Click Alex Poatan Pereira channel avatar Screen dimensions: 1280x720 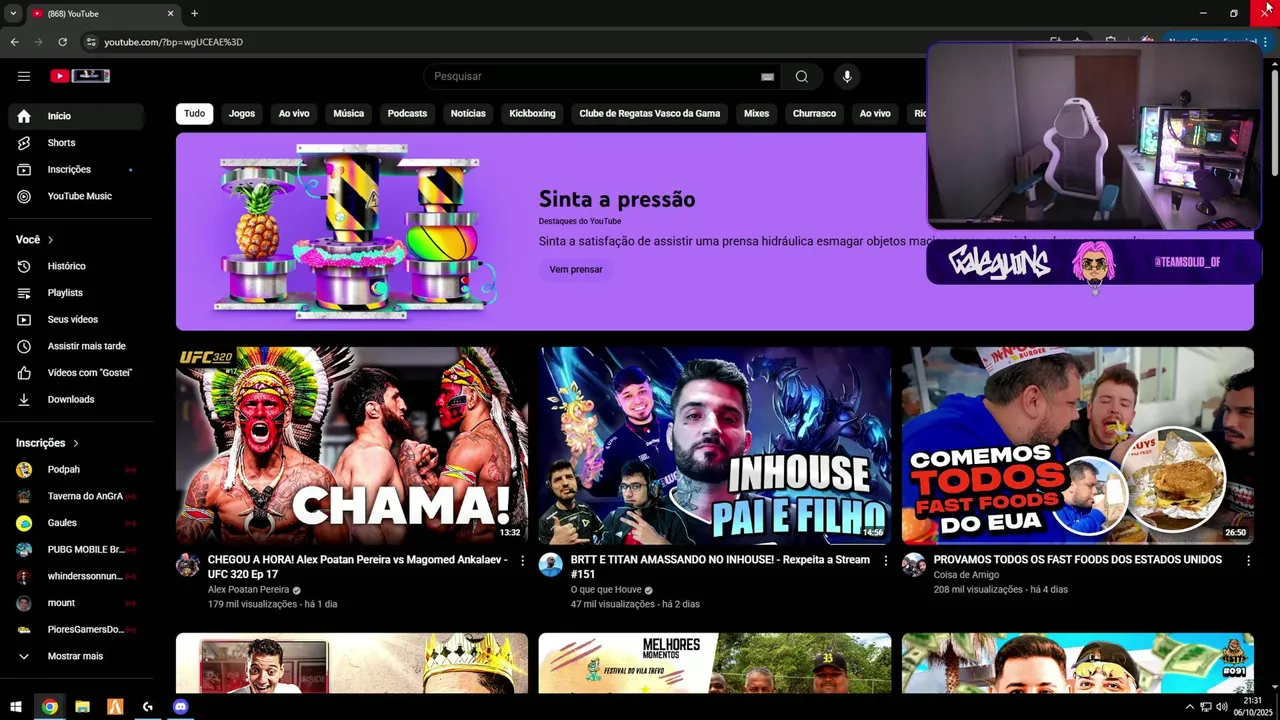click(x=188, y=565)
